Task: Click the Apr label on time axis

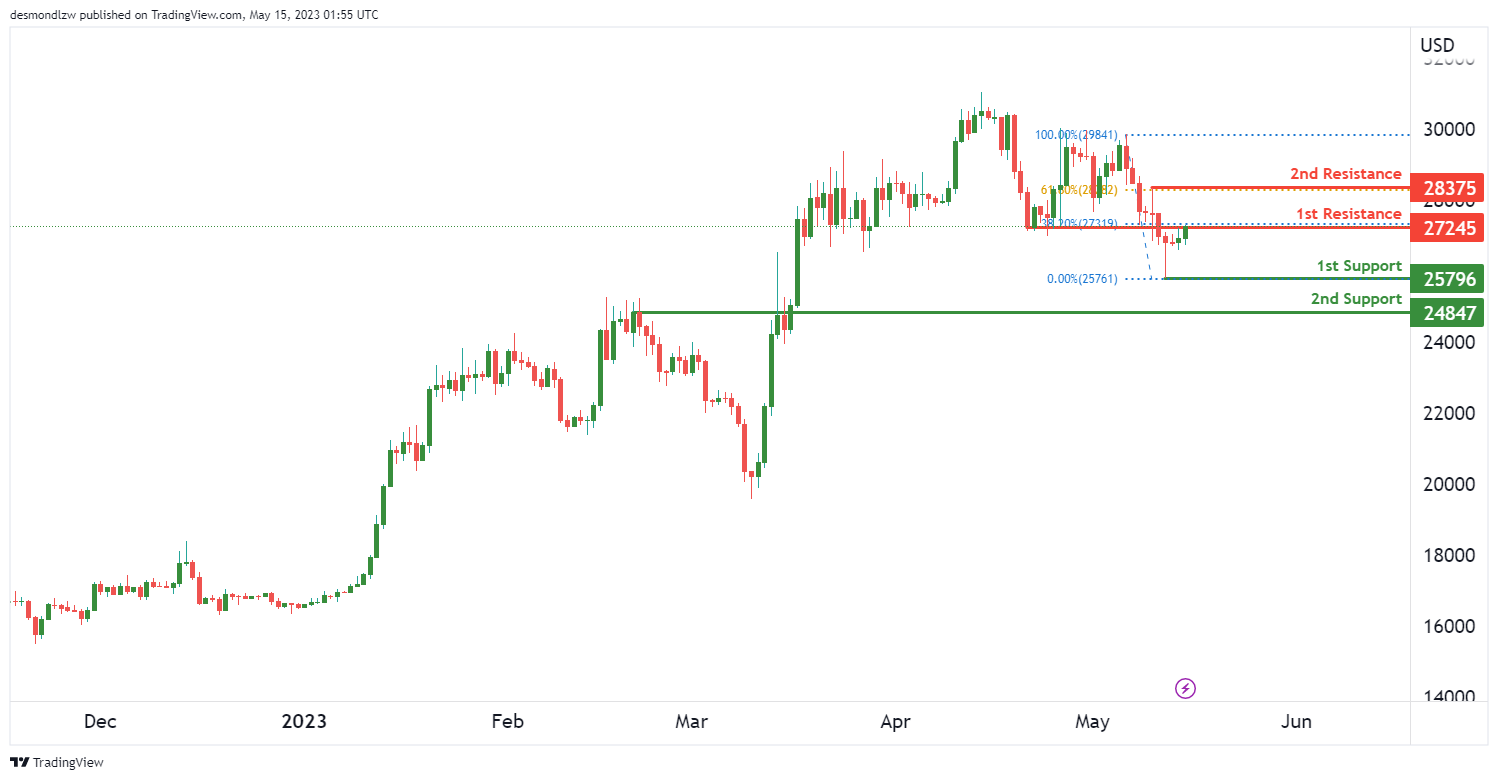Action: point(896,721)
